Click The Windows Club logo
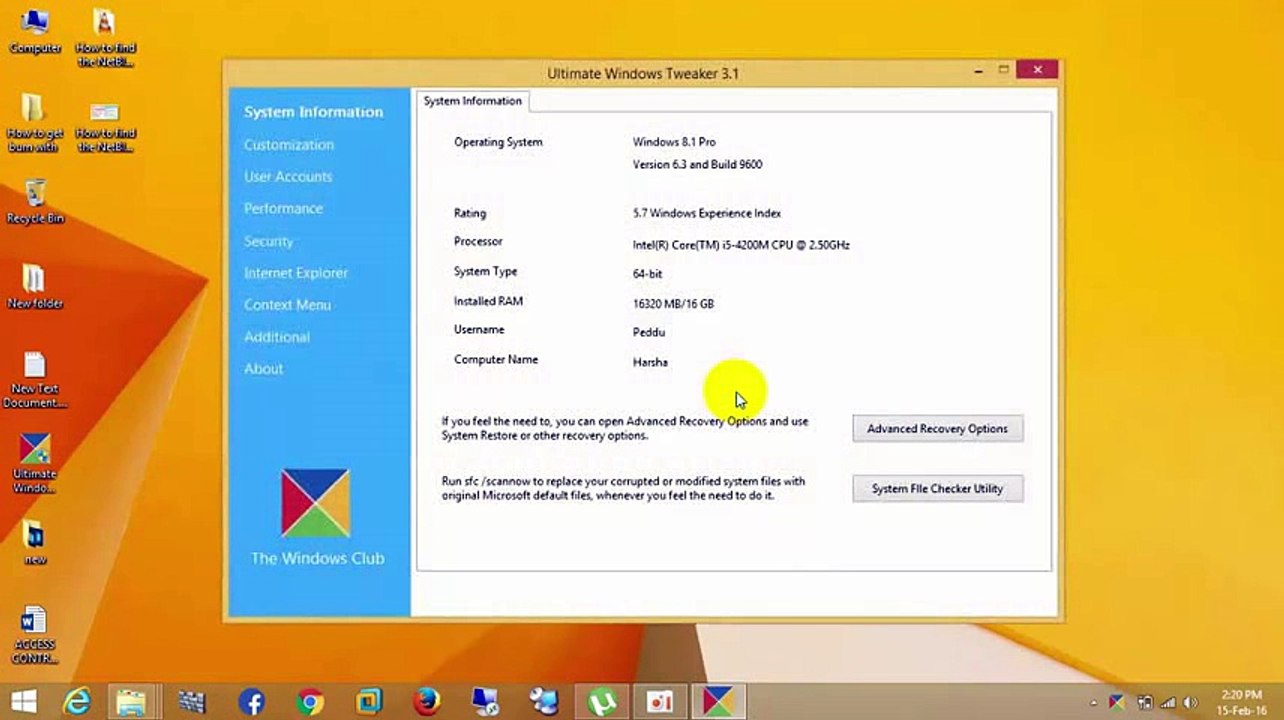 click(316, 503)
